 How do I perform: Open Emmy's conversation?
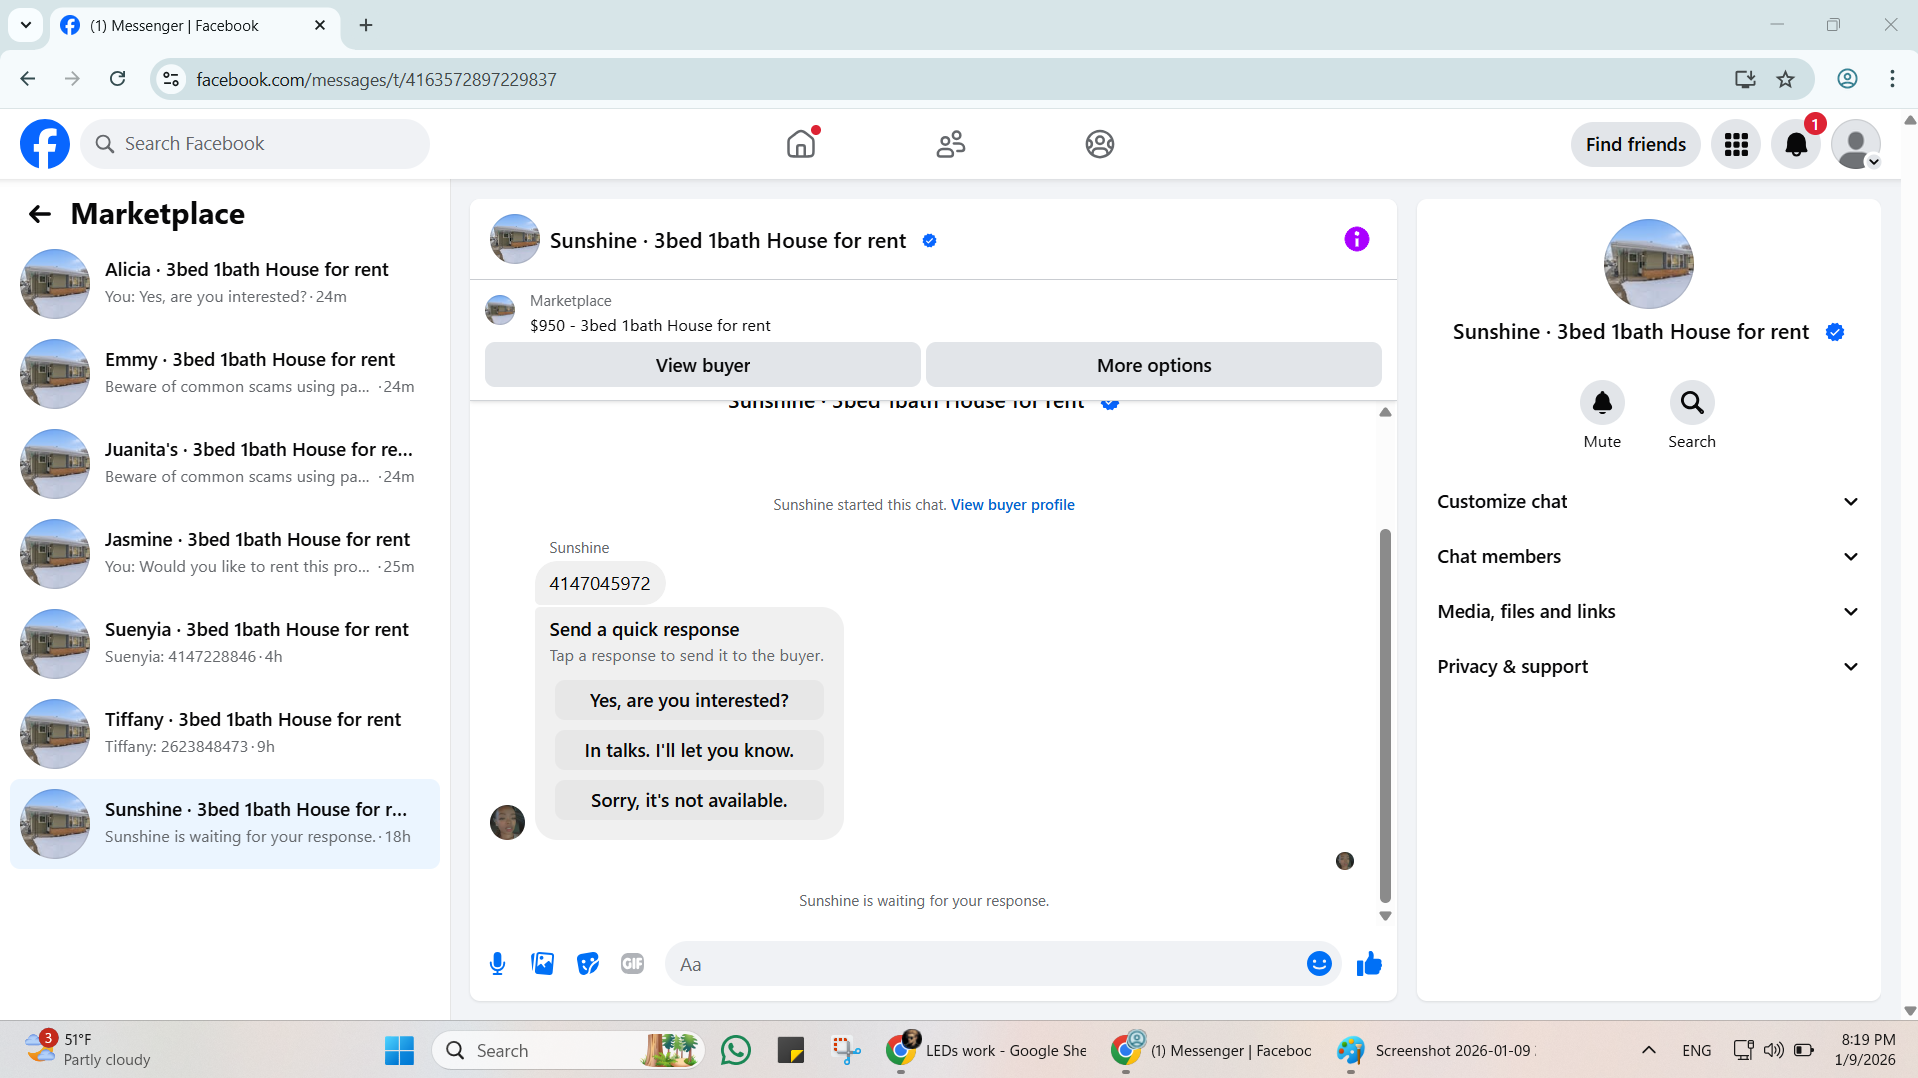click(x=225, y=374)
